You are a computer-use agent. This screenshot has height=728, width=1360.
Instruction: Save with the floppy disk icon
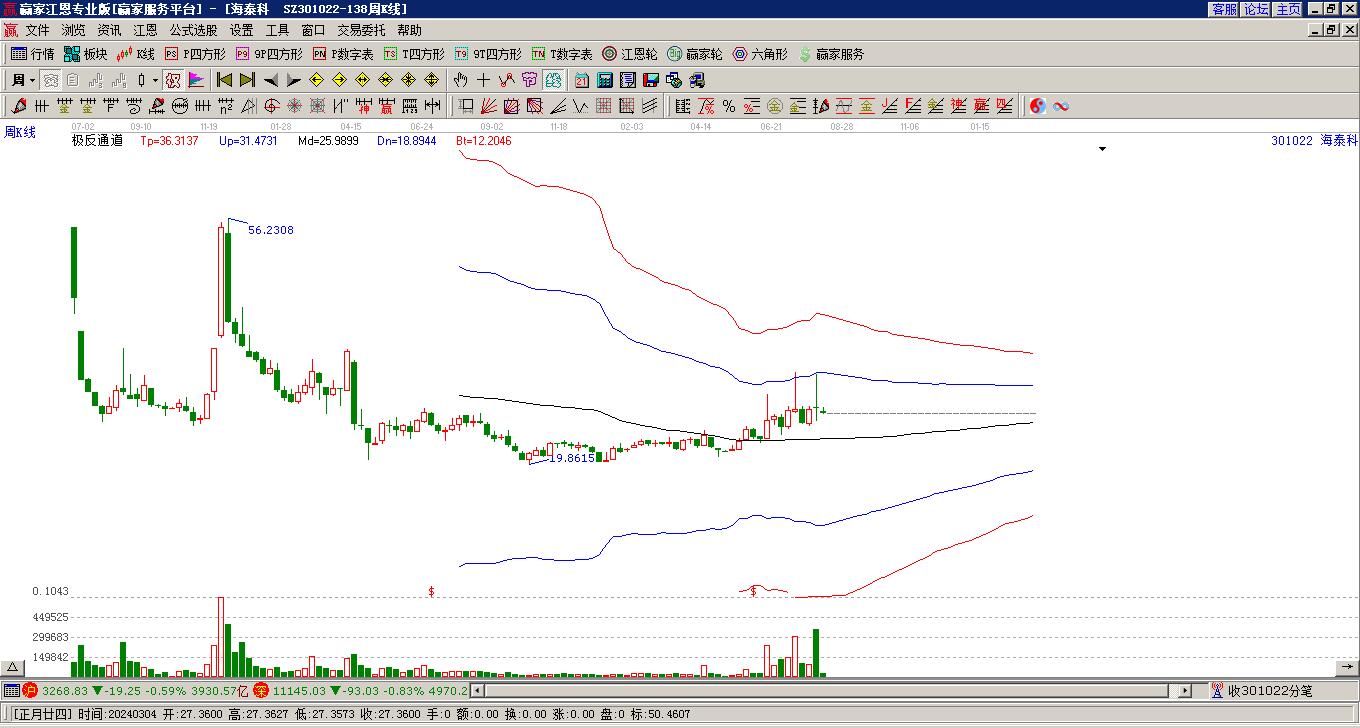651,80
